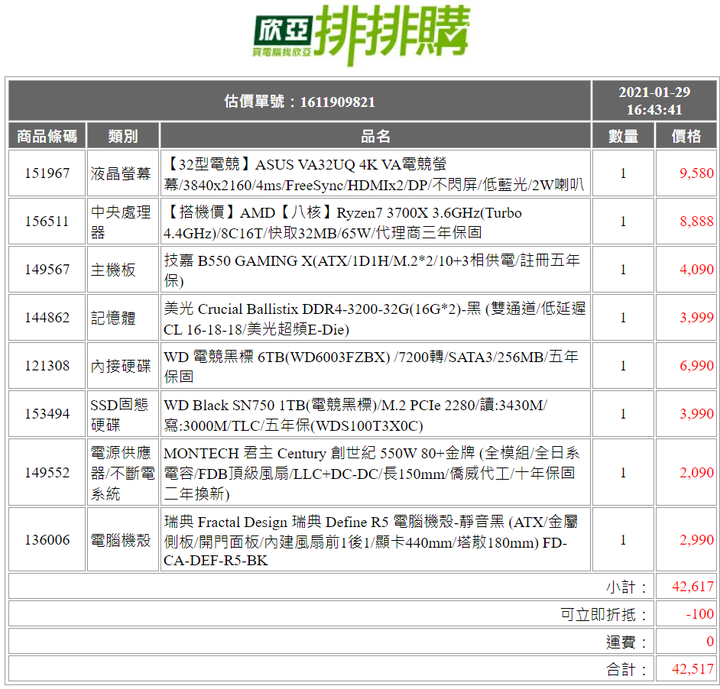Click the quantity in the ASUS monitor row

[623, 173]
